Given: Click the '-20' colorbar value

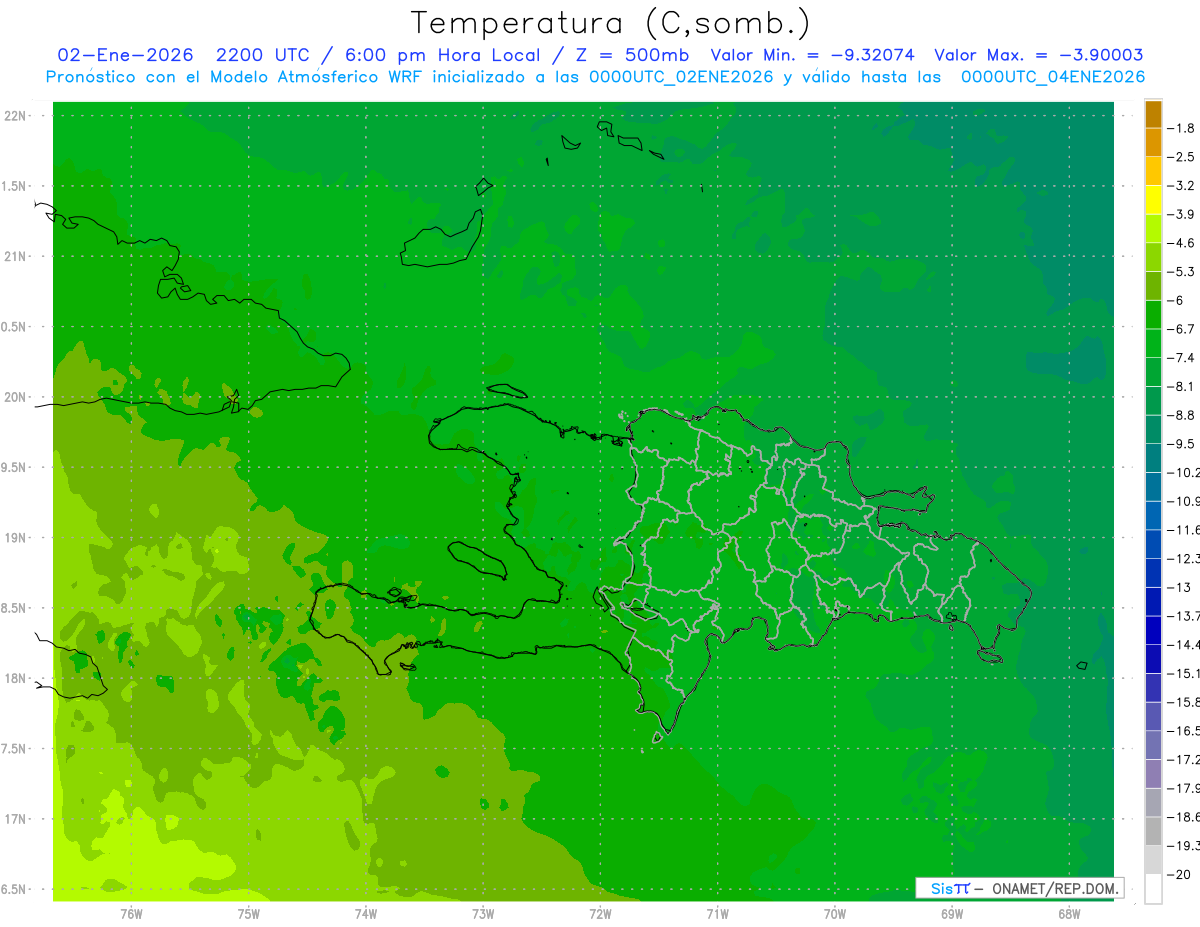Looking at the screenshot, I should coord(1179,874).
